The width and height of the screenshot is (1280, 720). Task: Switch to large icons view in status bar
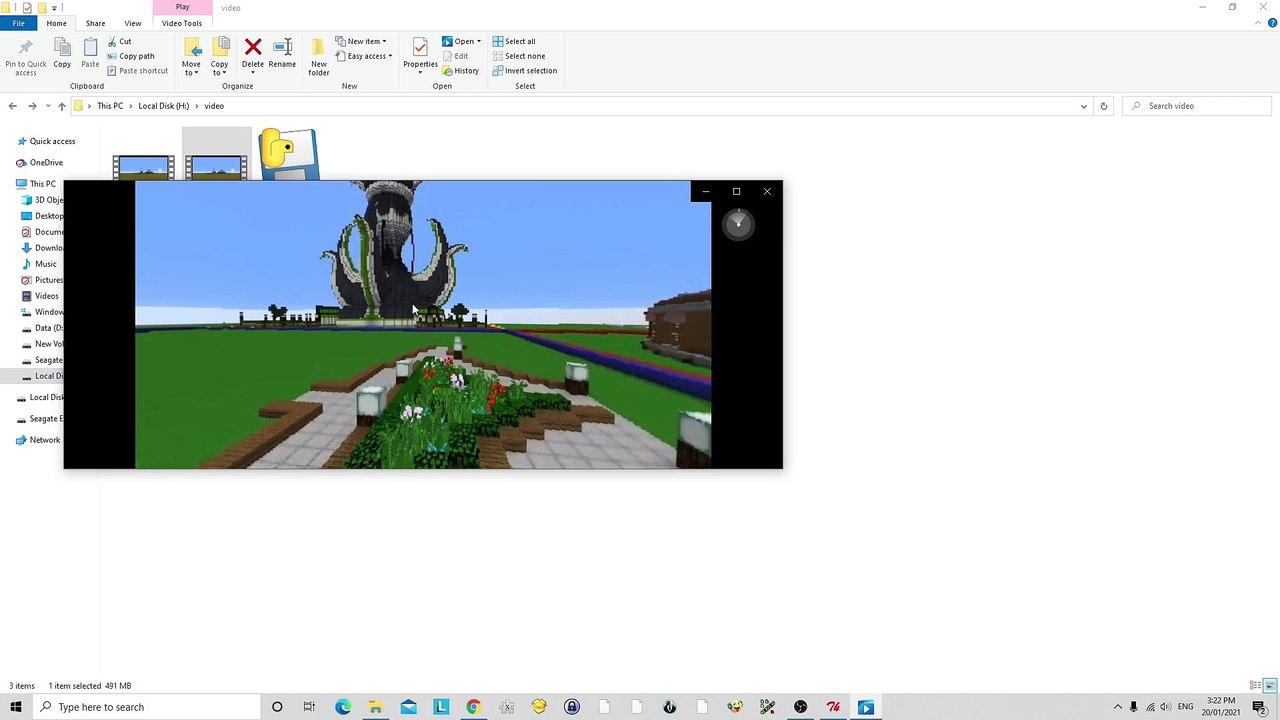point(1270,686)
